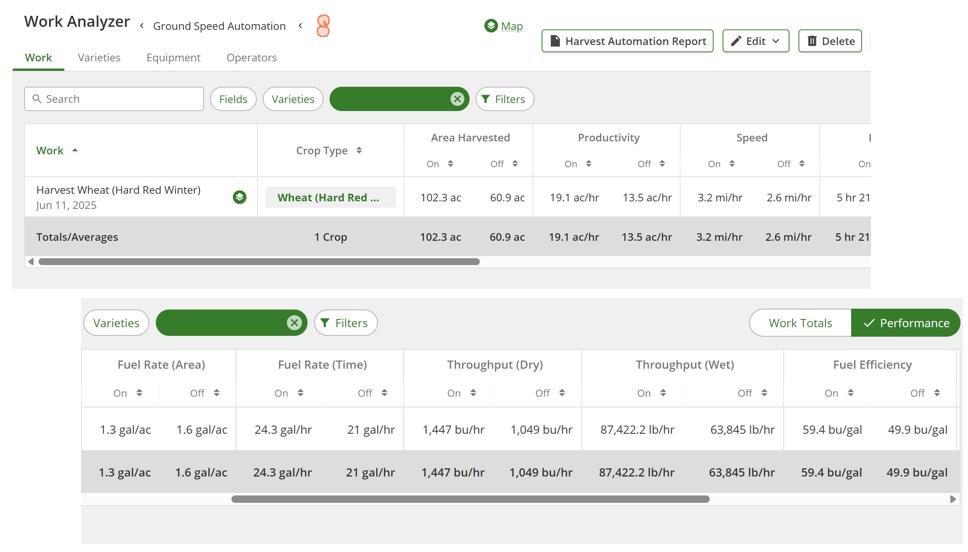Open the Map view link
Image resolution: width=968 pixels, height=552 pixels.
pos(504,26)
